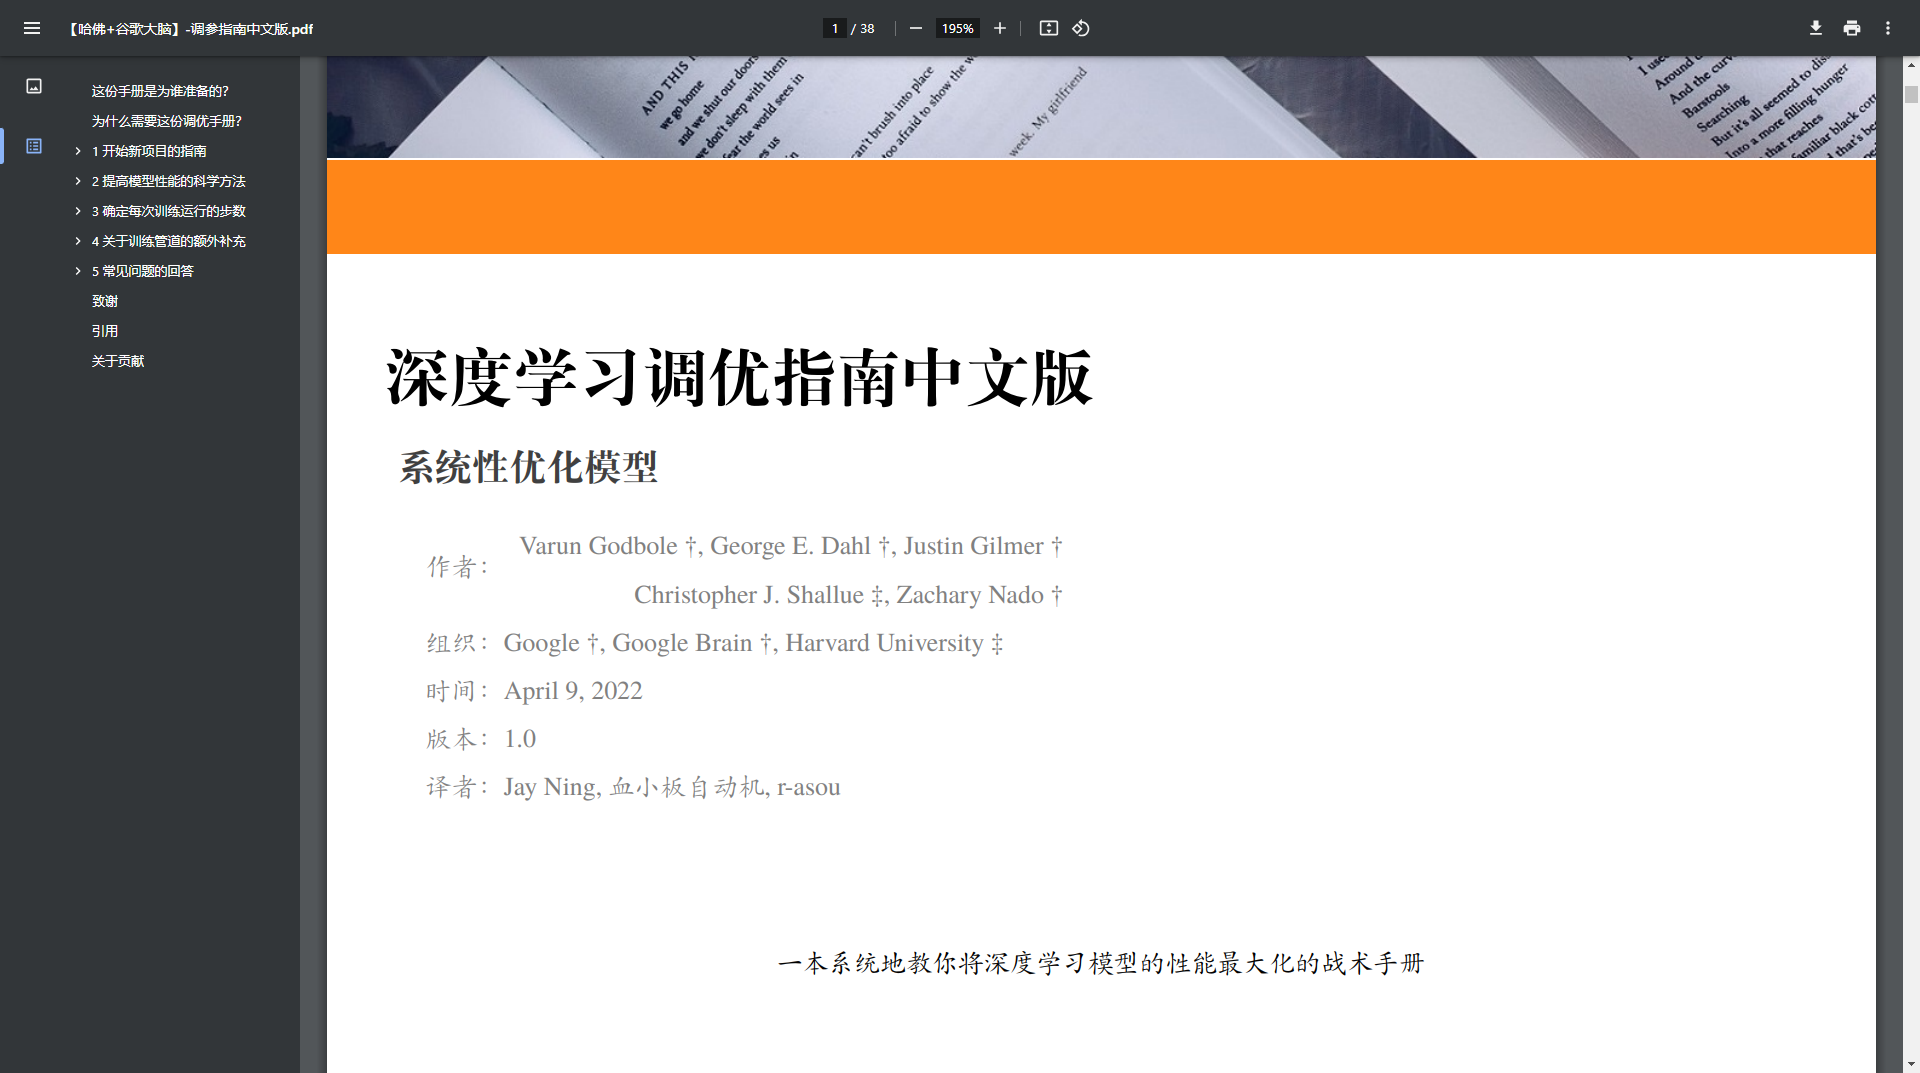This screenshot has height=1073, width=1920.
Task: Click the version number 1.0
Action: 520,739
